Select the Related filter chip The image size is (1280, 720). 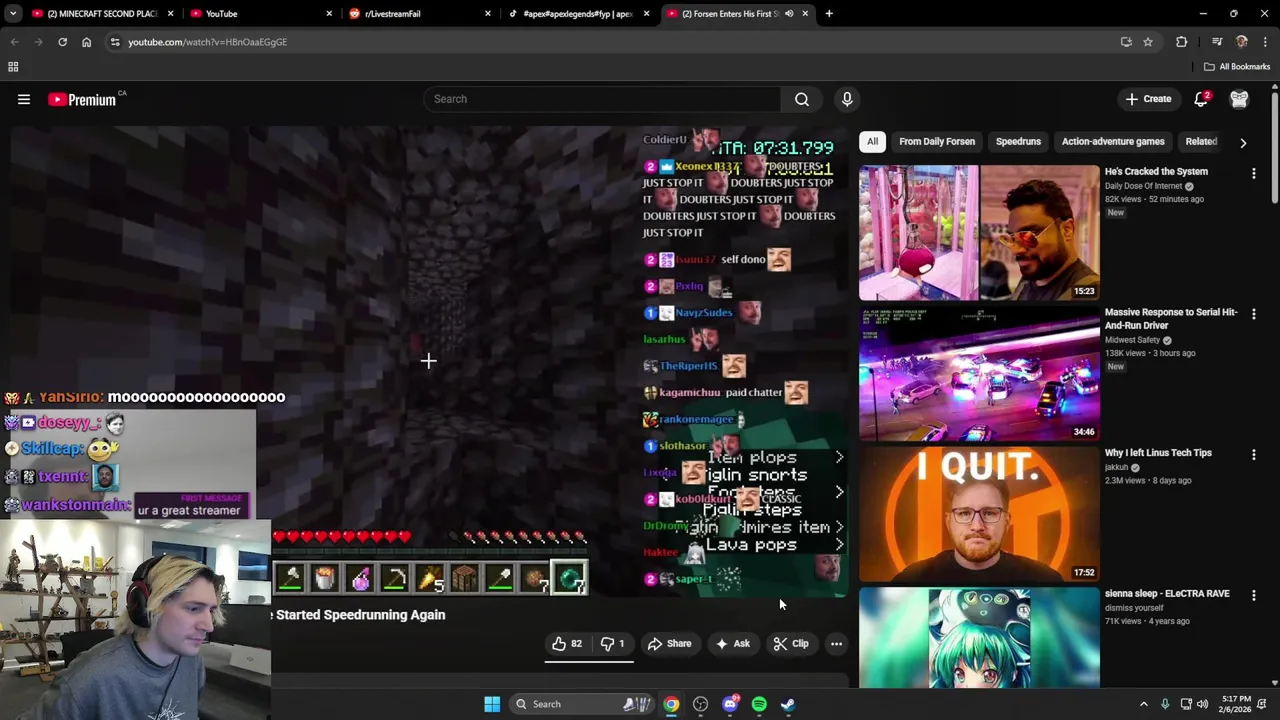pyautogui.click(x=1201, y=142)
